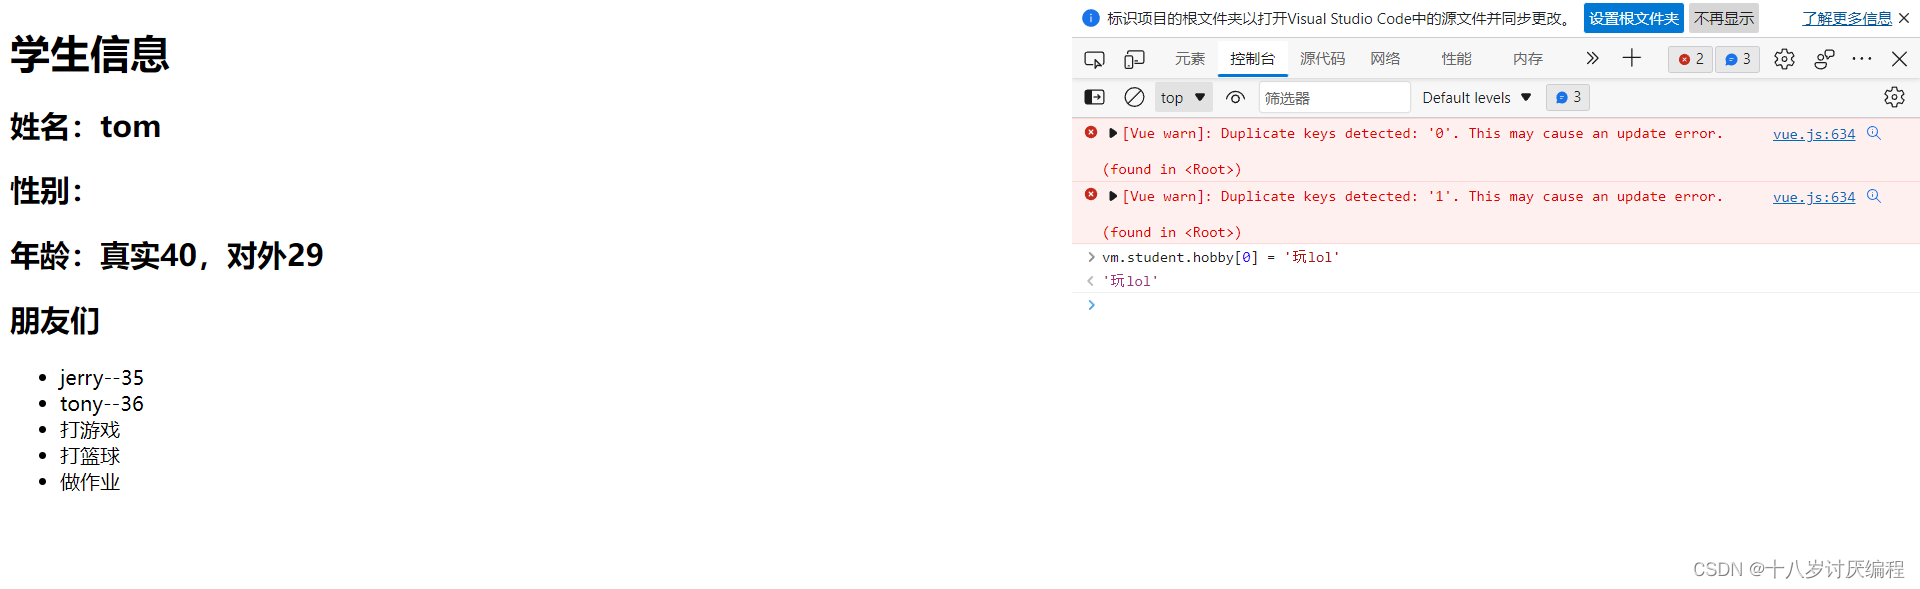
Task: Click the 做作业 list item
Action: point(90,482)
